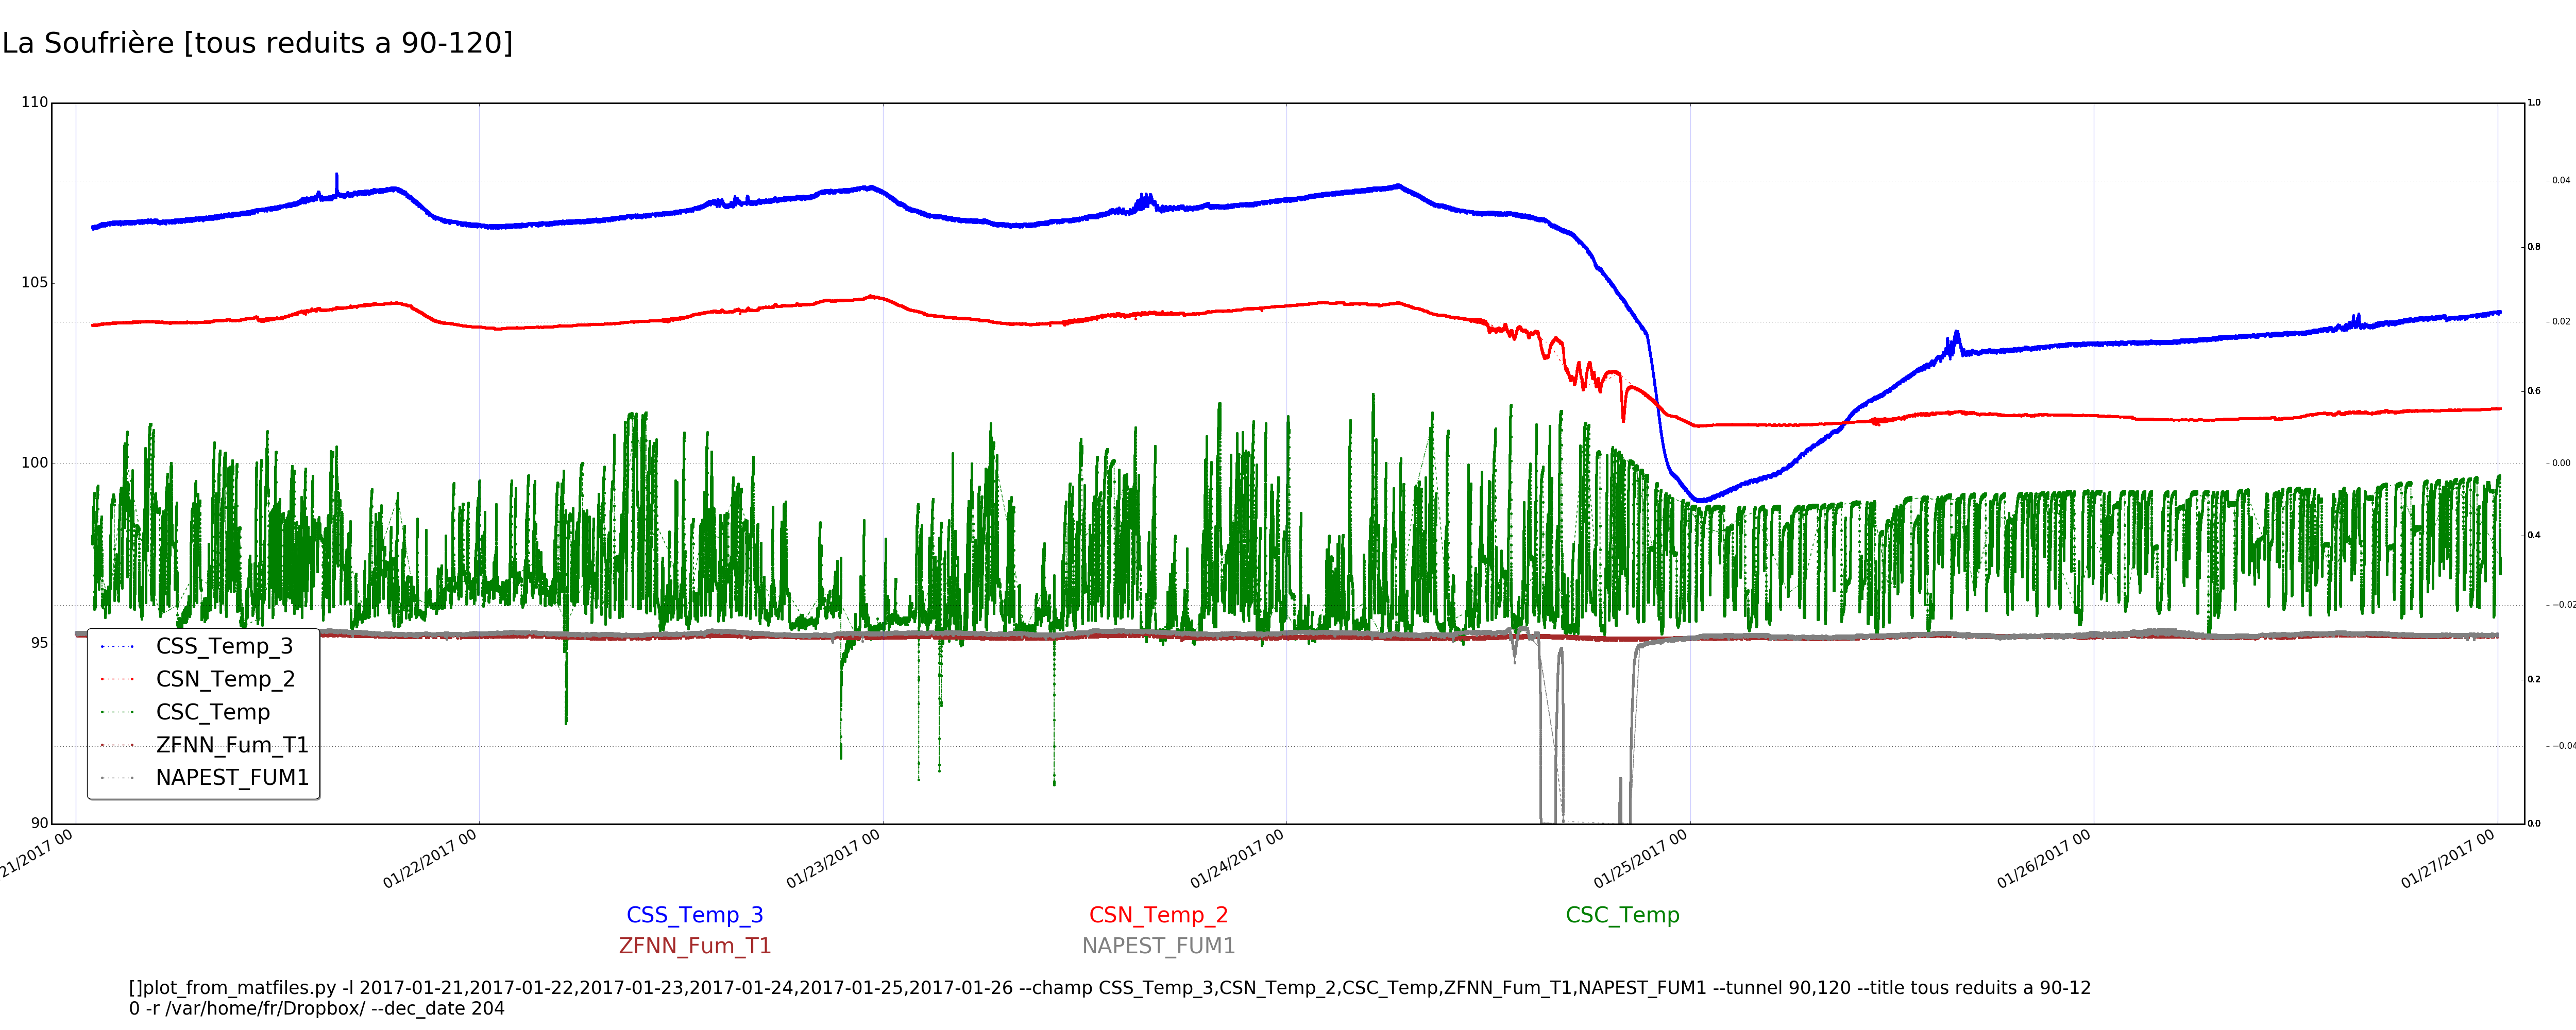The image size is (2576, 1030).
Task: Click the 0.8 tick on right axis
Action: point(2534,246)
